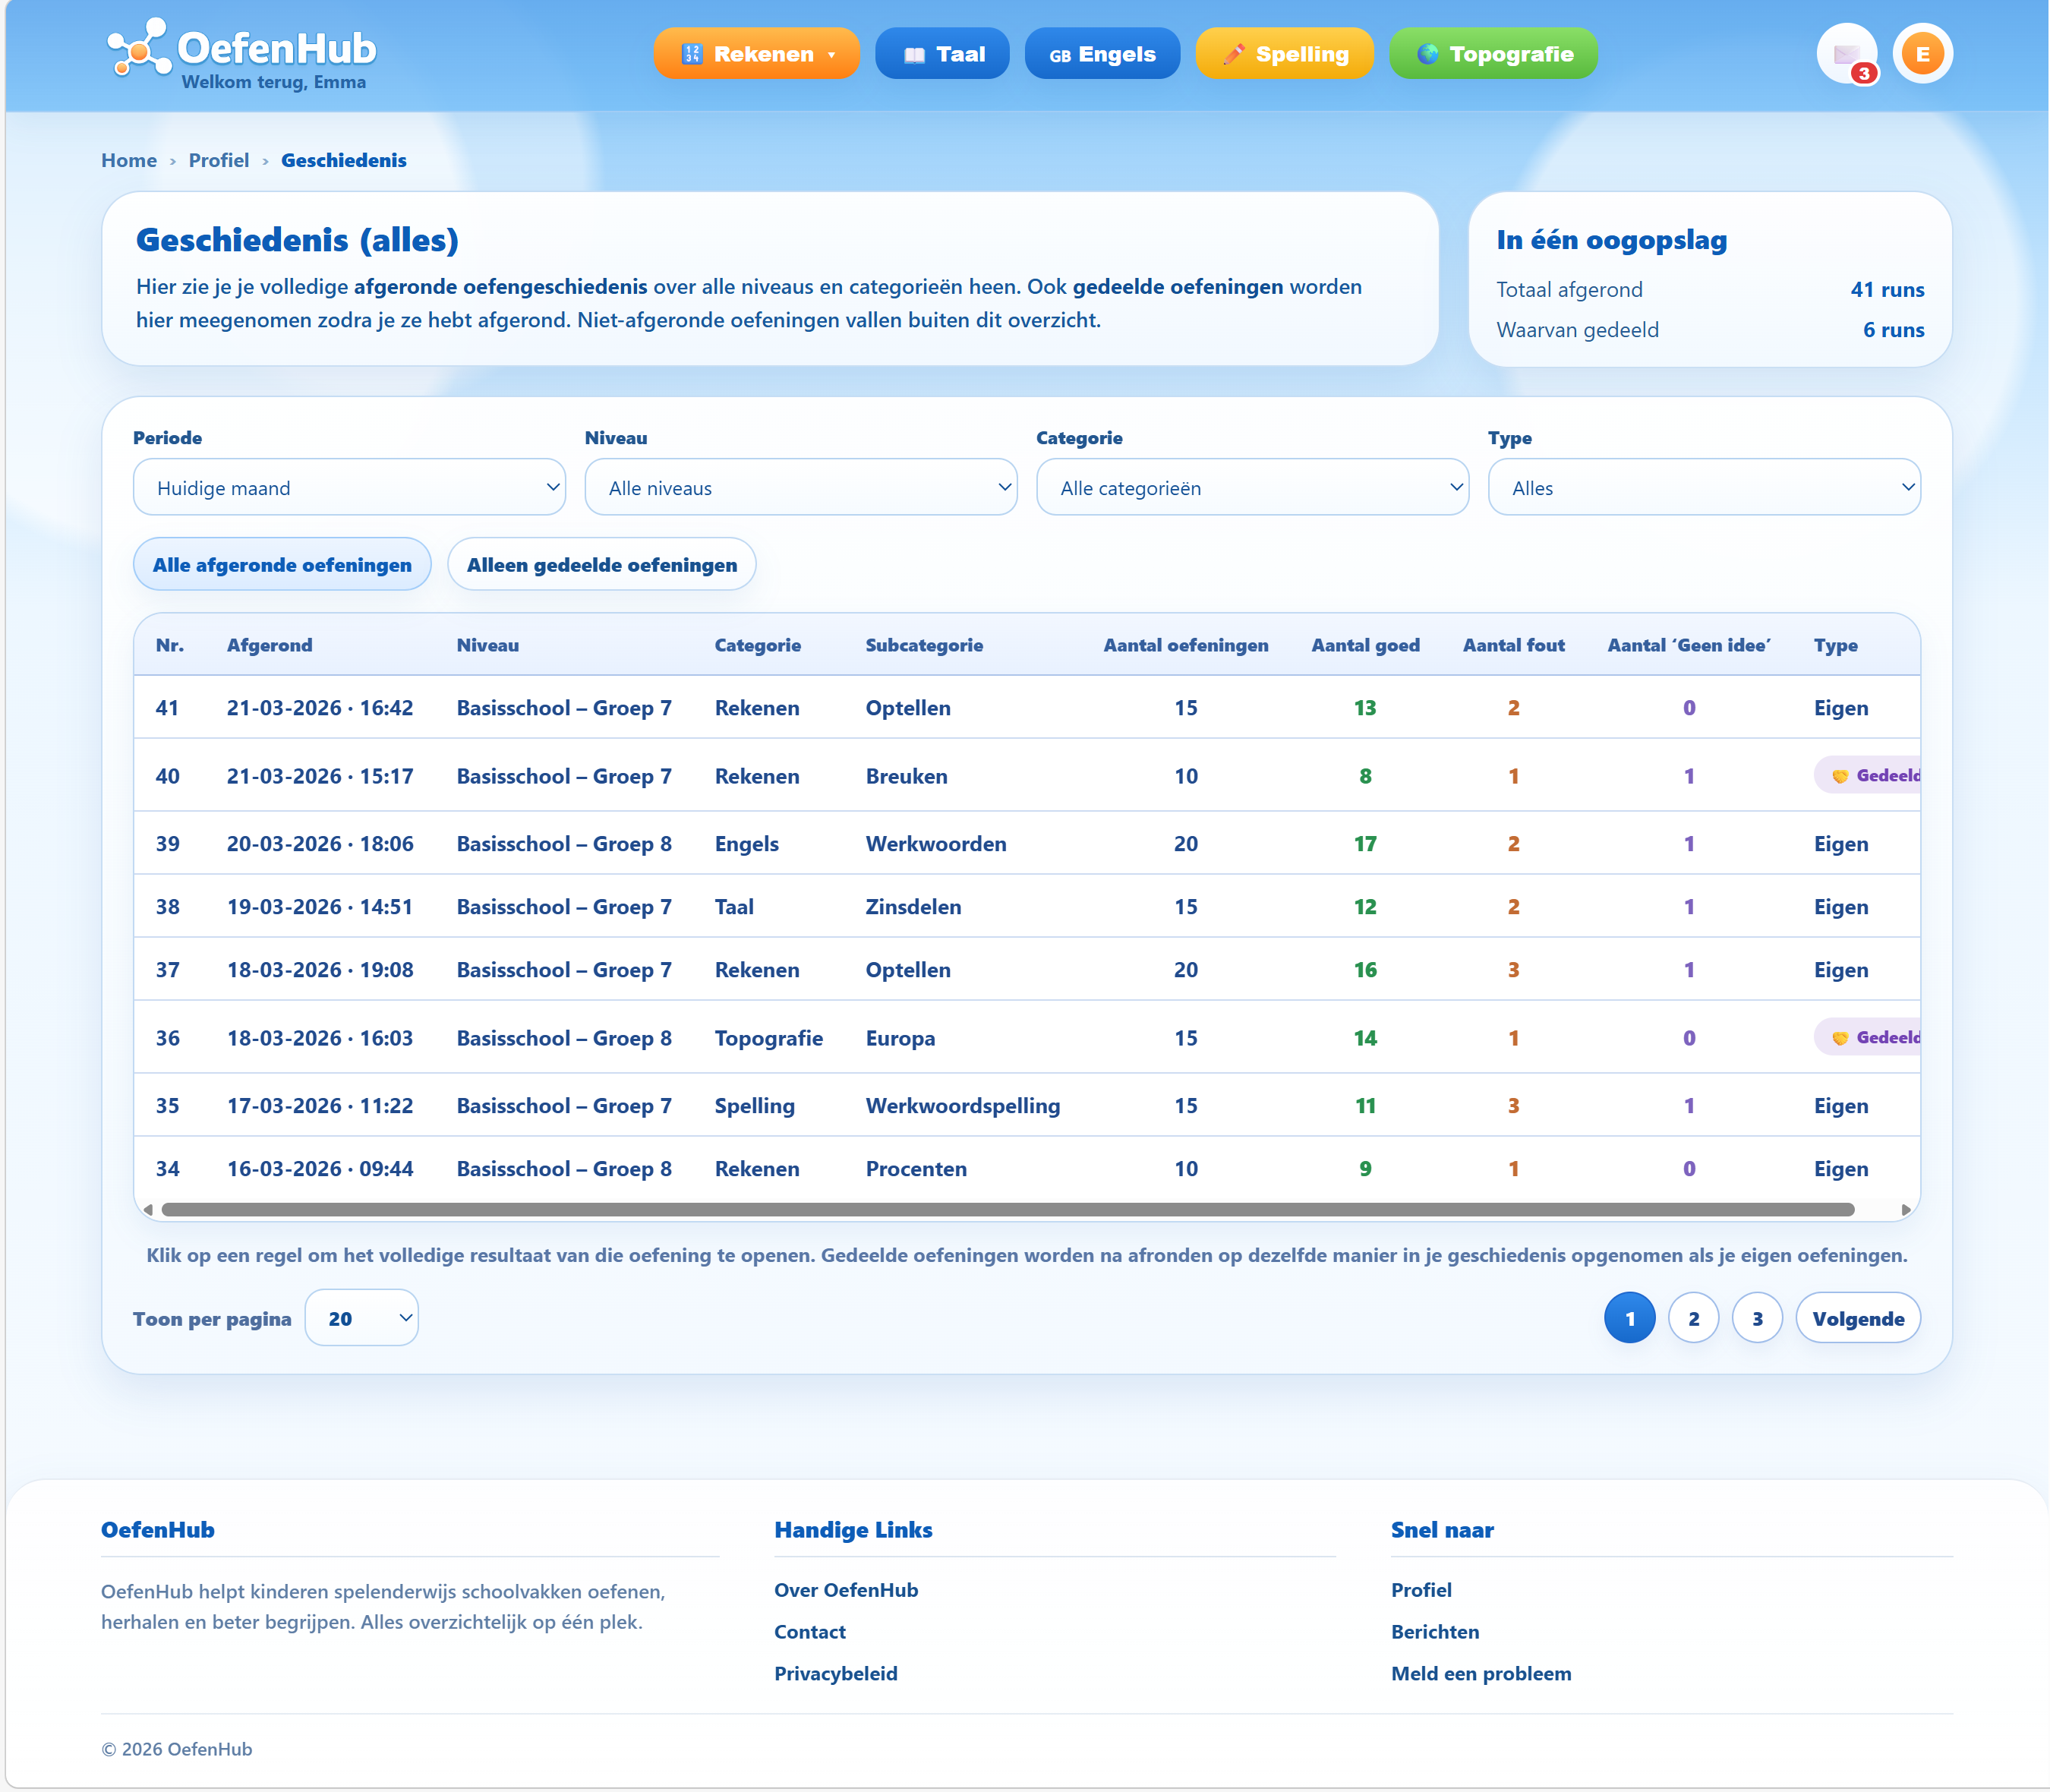Click the GB flag icon in Engels
This screenshot has height=1792, width=2050.
click(x=1060, y=56)
